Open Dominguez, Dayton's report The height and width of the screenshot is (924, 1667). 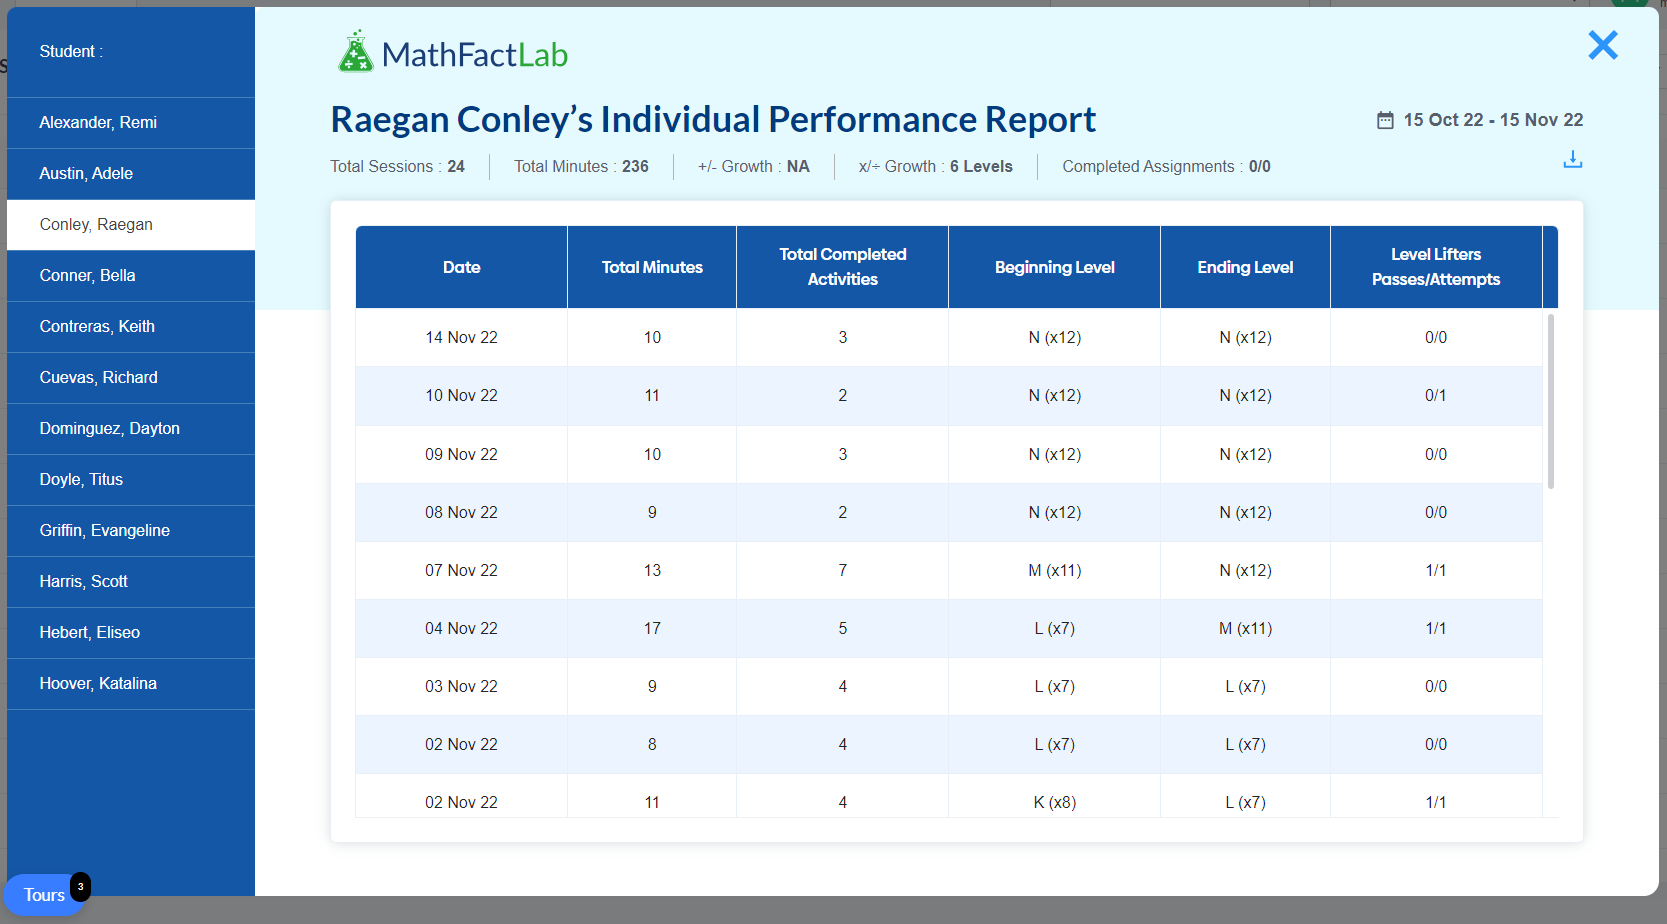click(131, 429)
